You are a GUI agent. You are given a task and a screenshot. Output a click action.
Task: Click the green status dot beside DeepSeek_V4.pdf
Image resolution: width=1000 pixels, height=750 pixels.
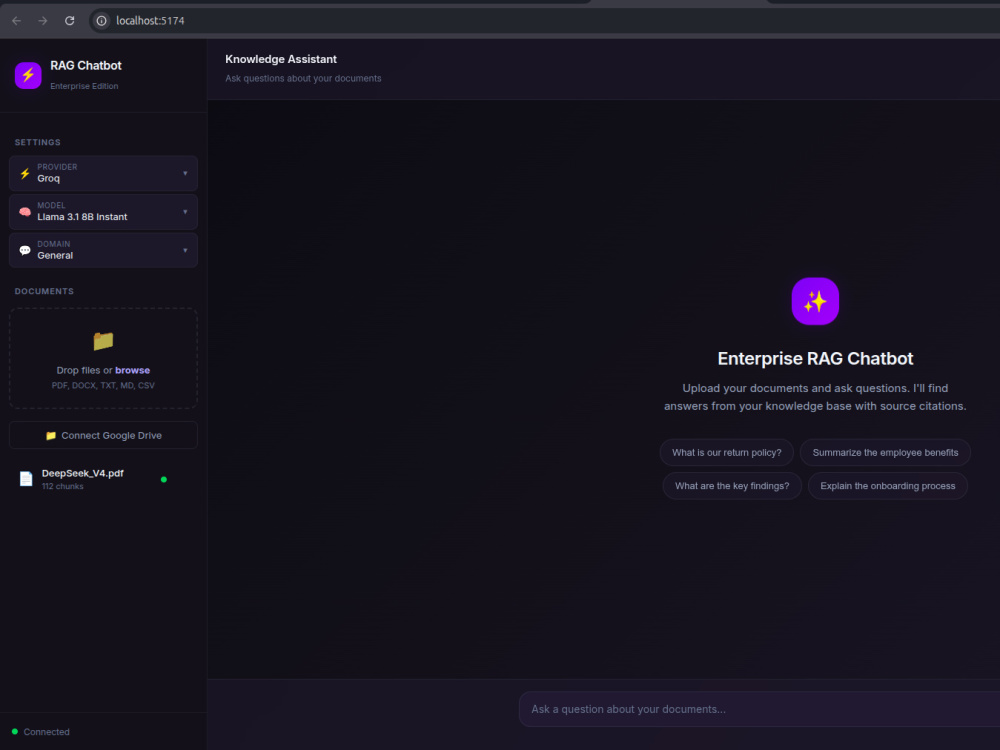(x=164, y=480)
